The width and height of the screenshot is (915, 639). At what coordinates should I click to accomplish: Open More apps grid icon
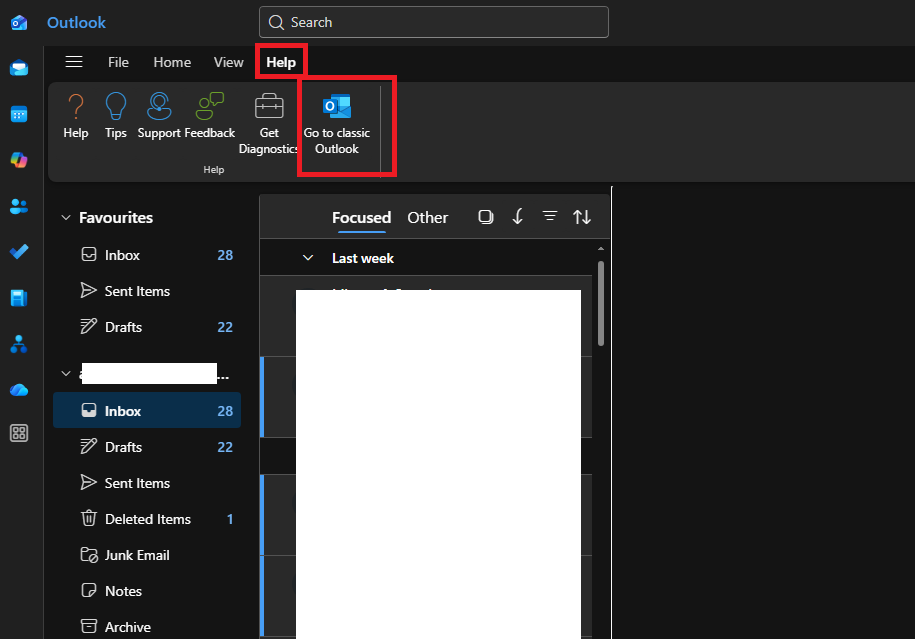pos(19,433)
